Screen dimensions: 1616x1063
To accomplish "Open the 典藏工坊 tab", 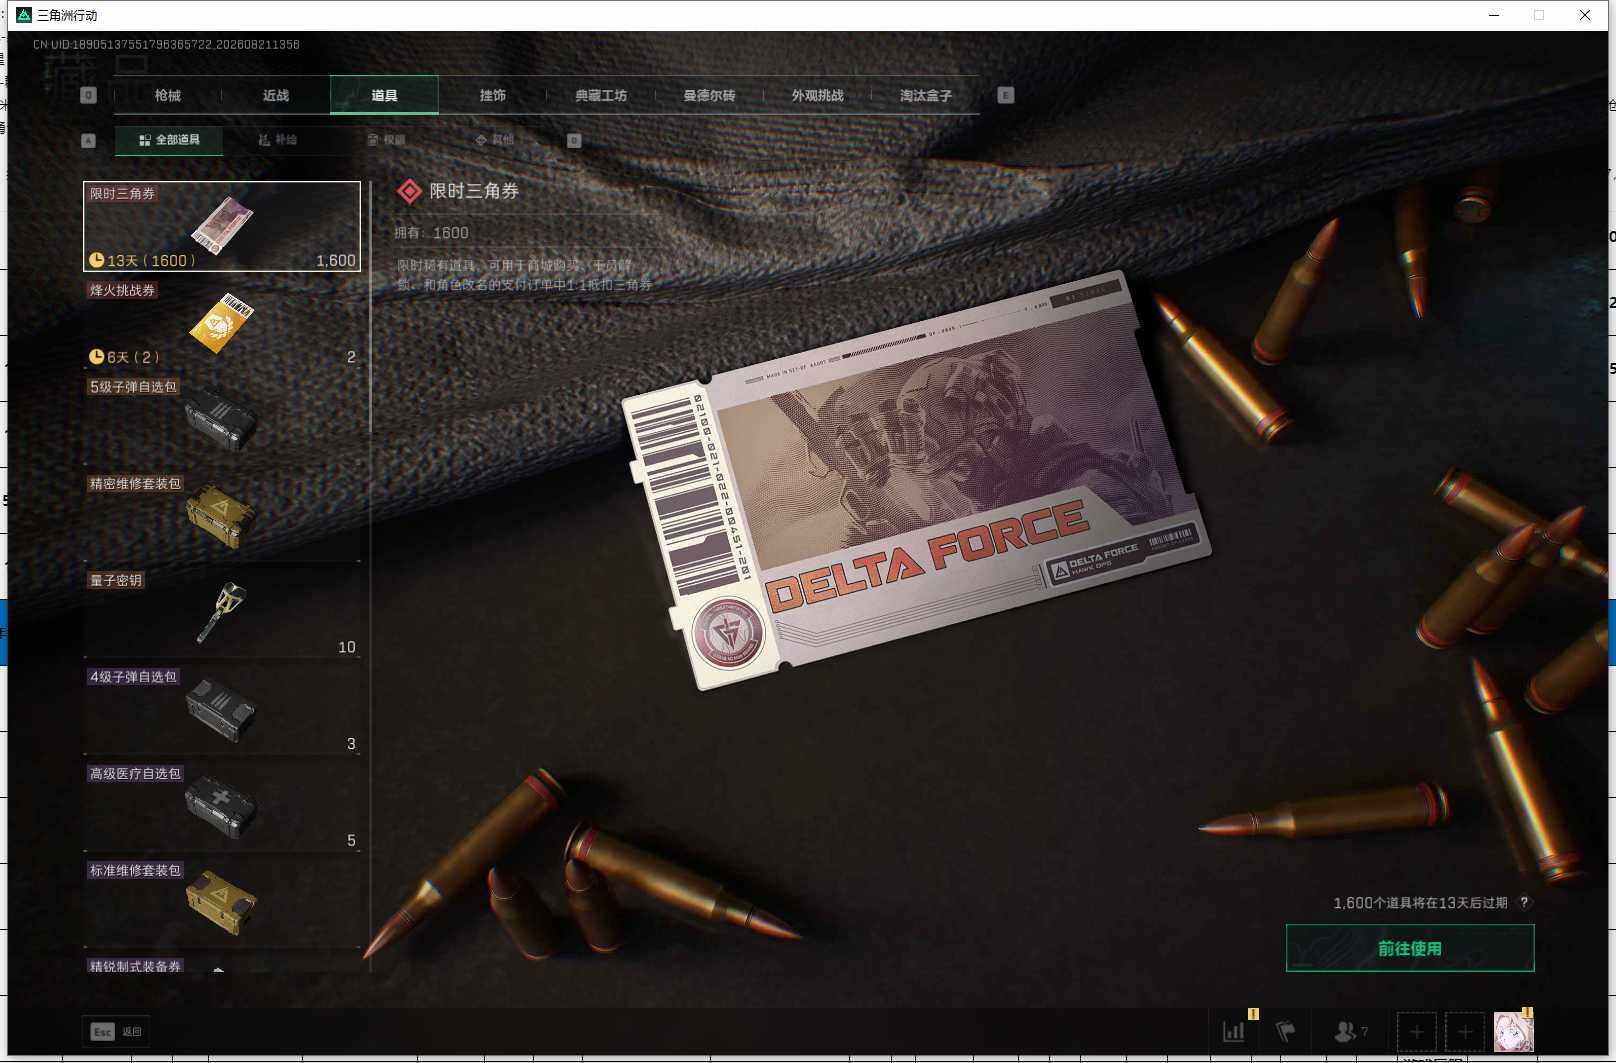I will (601, 95).
